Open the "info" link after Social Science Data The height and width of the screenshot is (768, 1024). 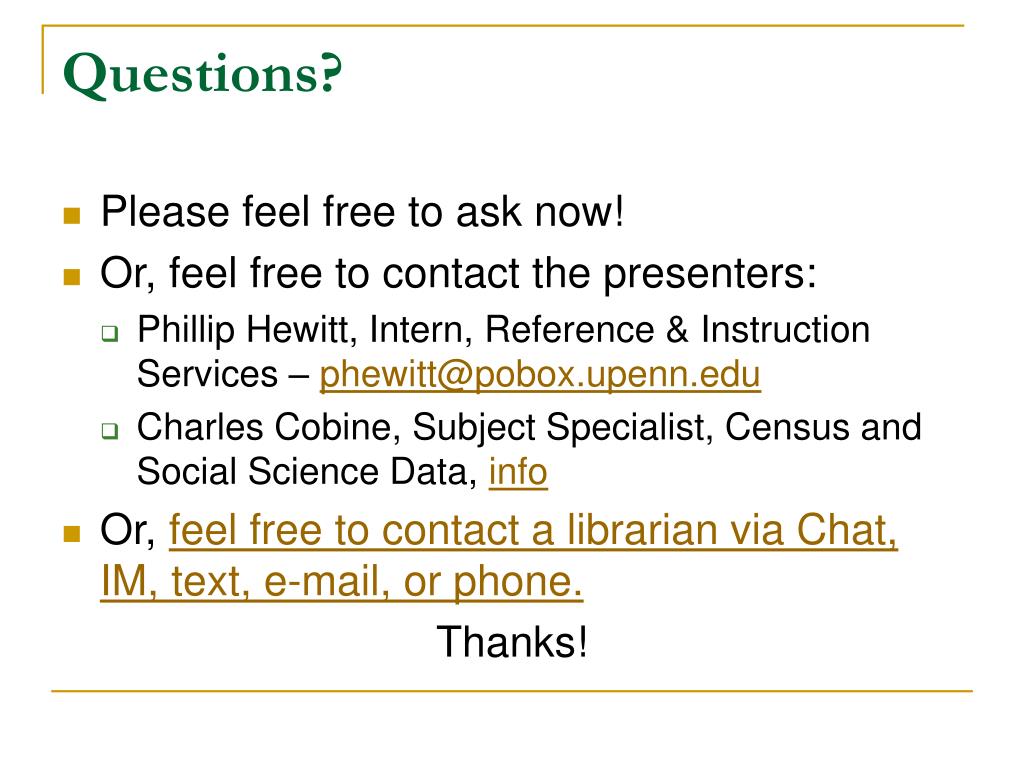pyautogui.click(x=518, y=472)
